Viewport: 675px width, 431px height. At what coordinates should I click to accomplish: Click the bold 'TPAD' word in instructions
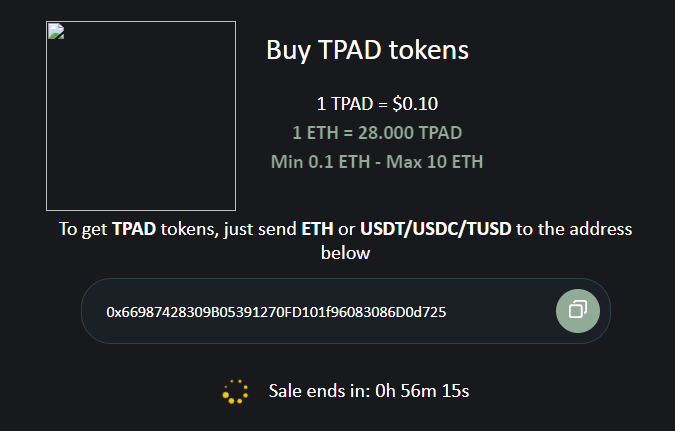point(134,229)
